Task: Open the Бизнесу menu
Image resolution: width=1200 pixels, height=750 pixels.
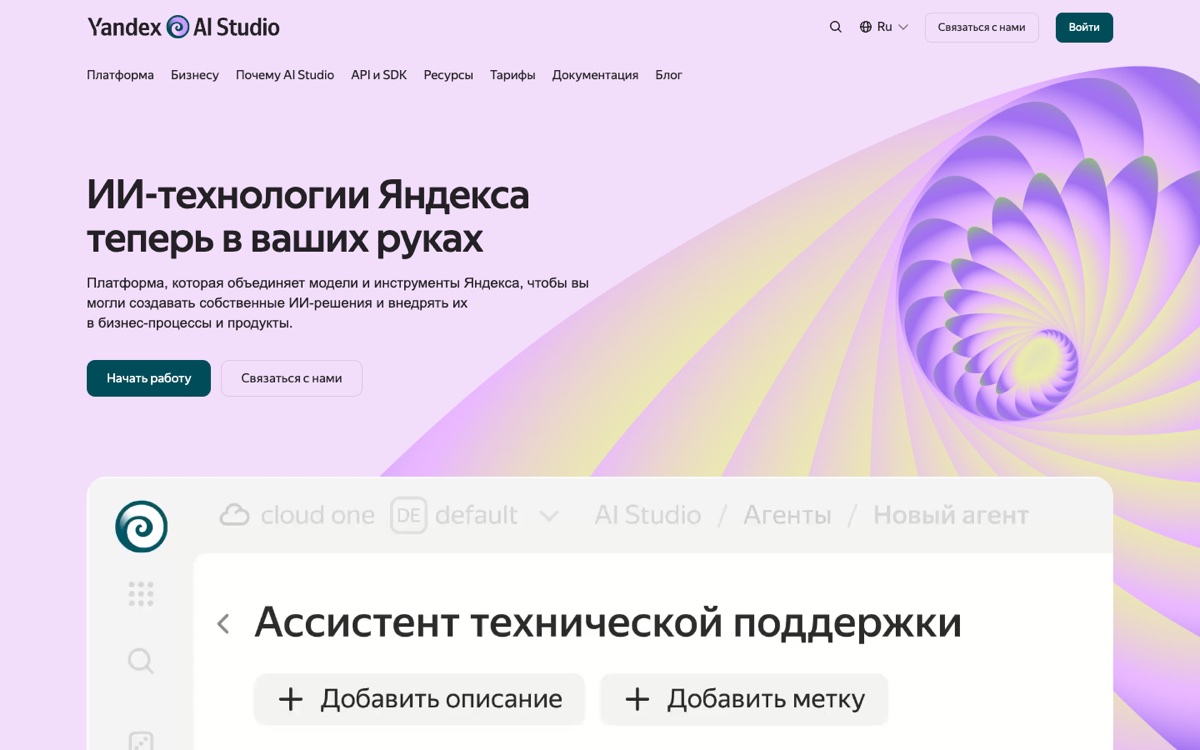Action: point(195,75)
